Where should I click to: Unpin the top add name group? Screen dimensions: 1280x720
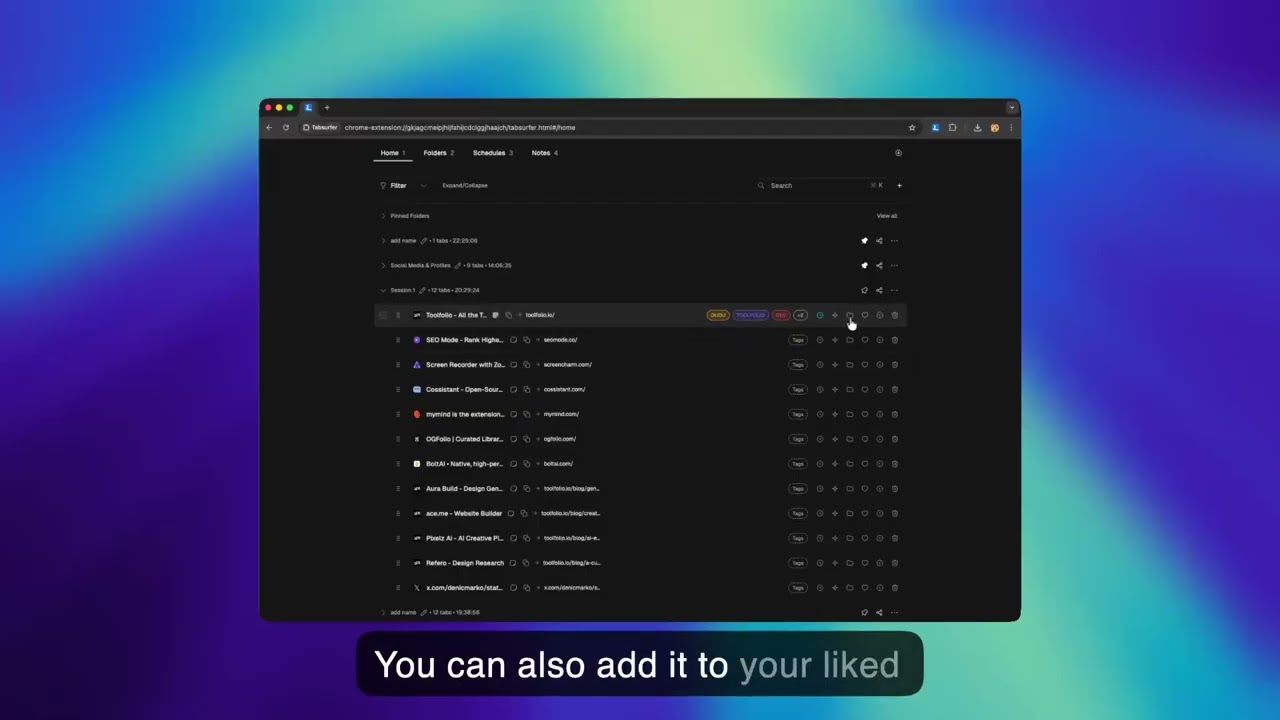point(864,240)
